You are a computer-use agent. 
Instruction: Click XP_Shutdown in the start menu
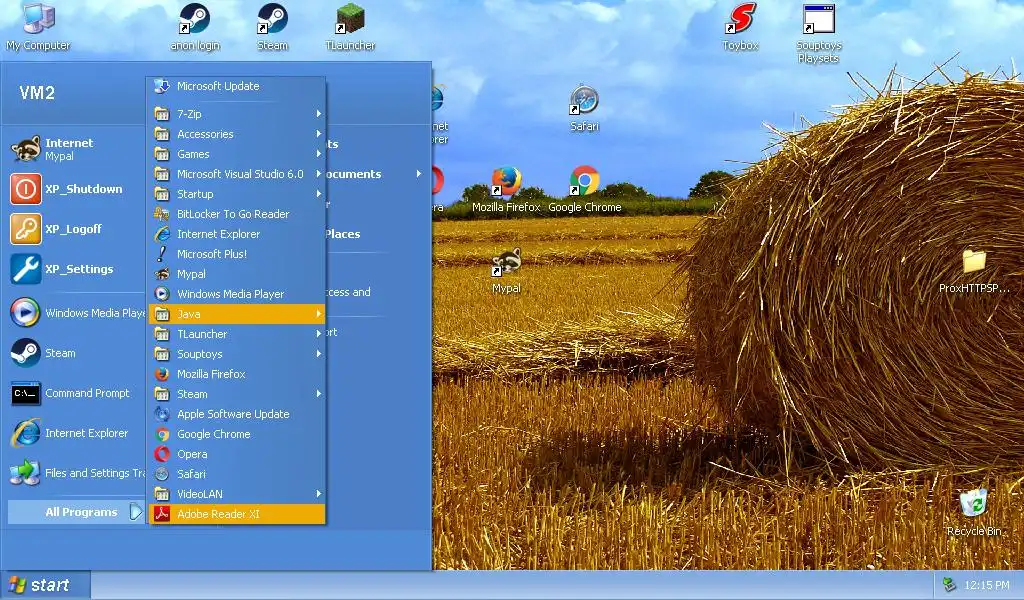point(73,189)
